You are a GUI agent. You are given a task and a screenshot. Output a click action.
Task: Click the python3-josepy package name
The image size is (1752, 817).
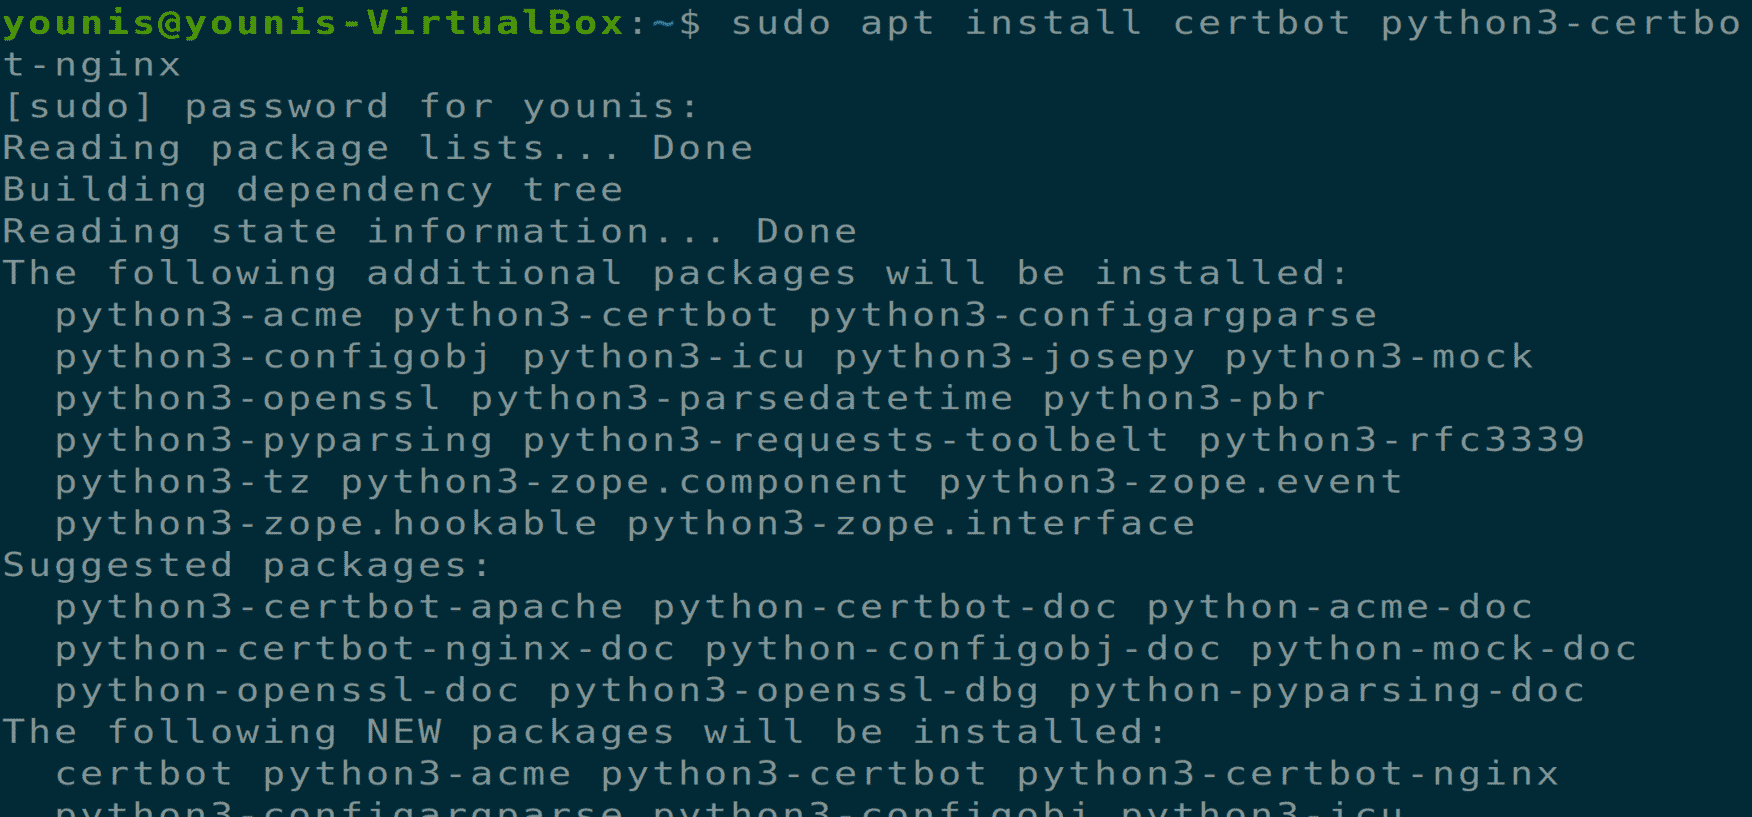point(1014,357)
